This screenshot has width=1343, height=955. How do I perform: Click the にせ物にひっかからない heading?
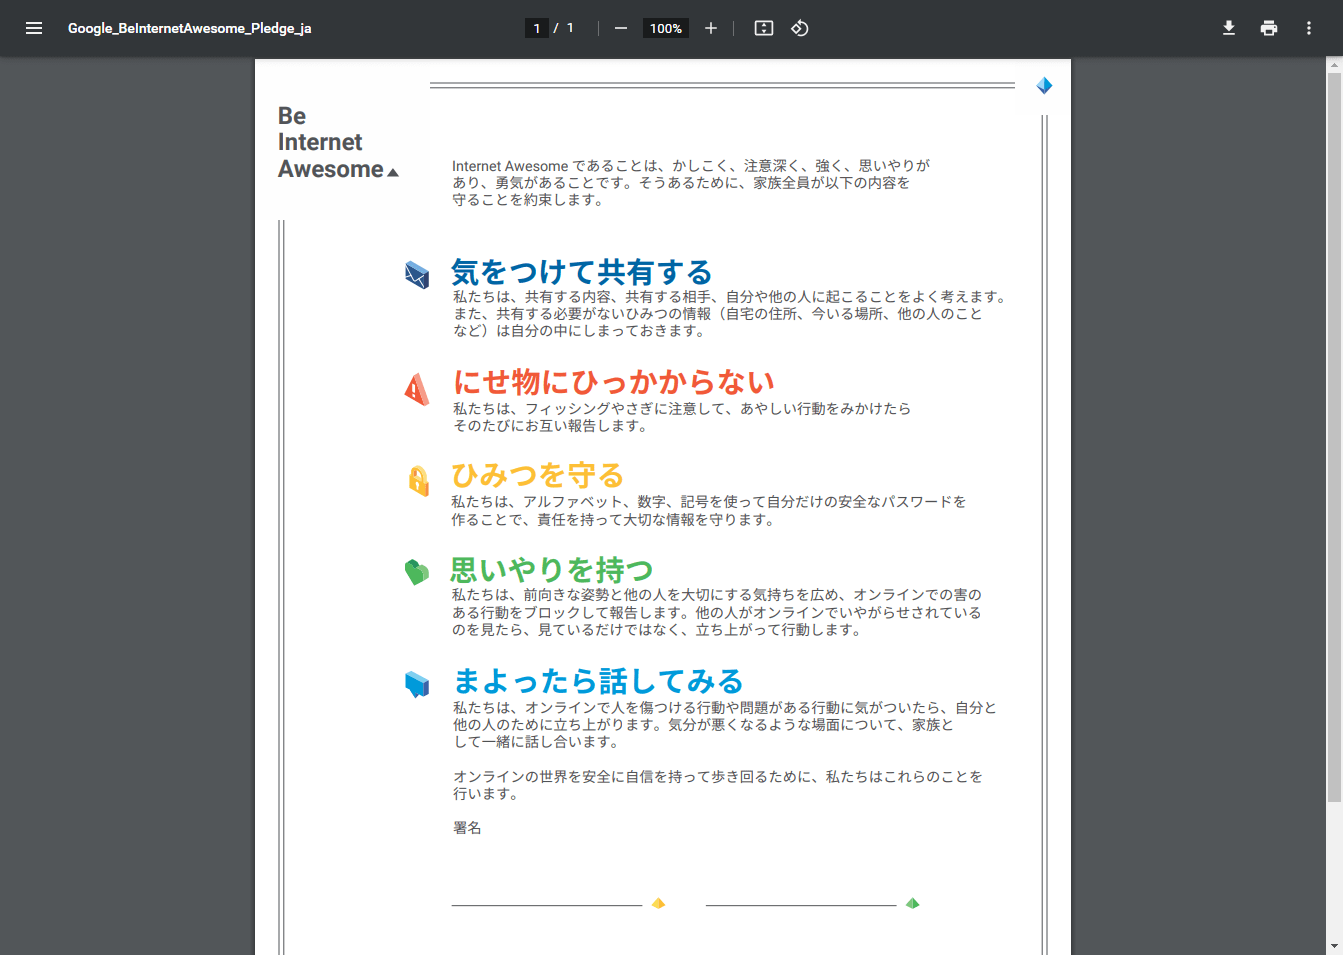point(614,382)
